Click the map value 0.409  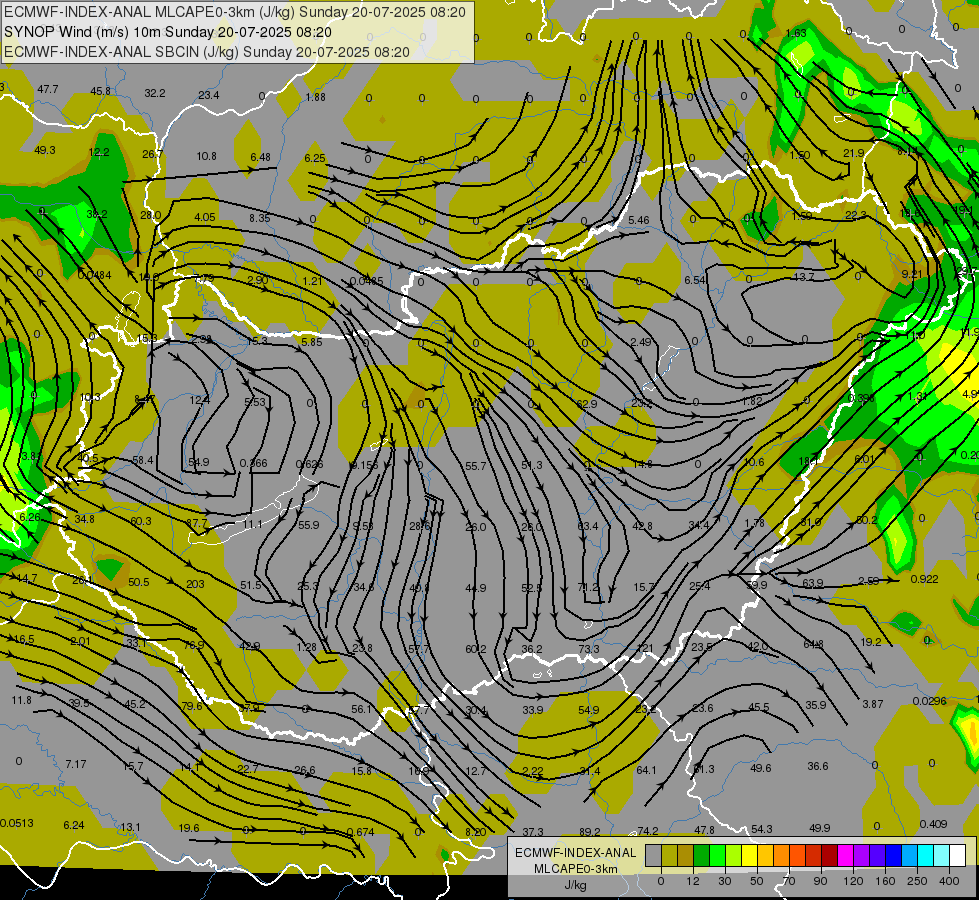click(x=933, y=824)
